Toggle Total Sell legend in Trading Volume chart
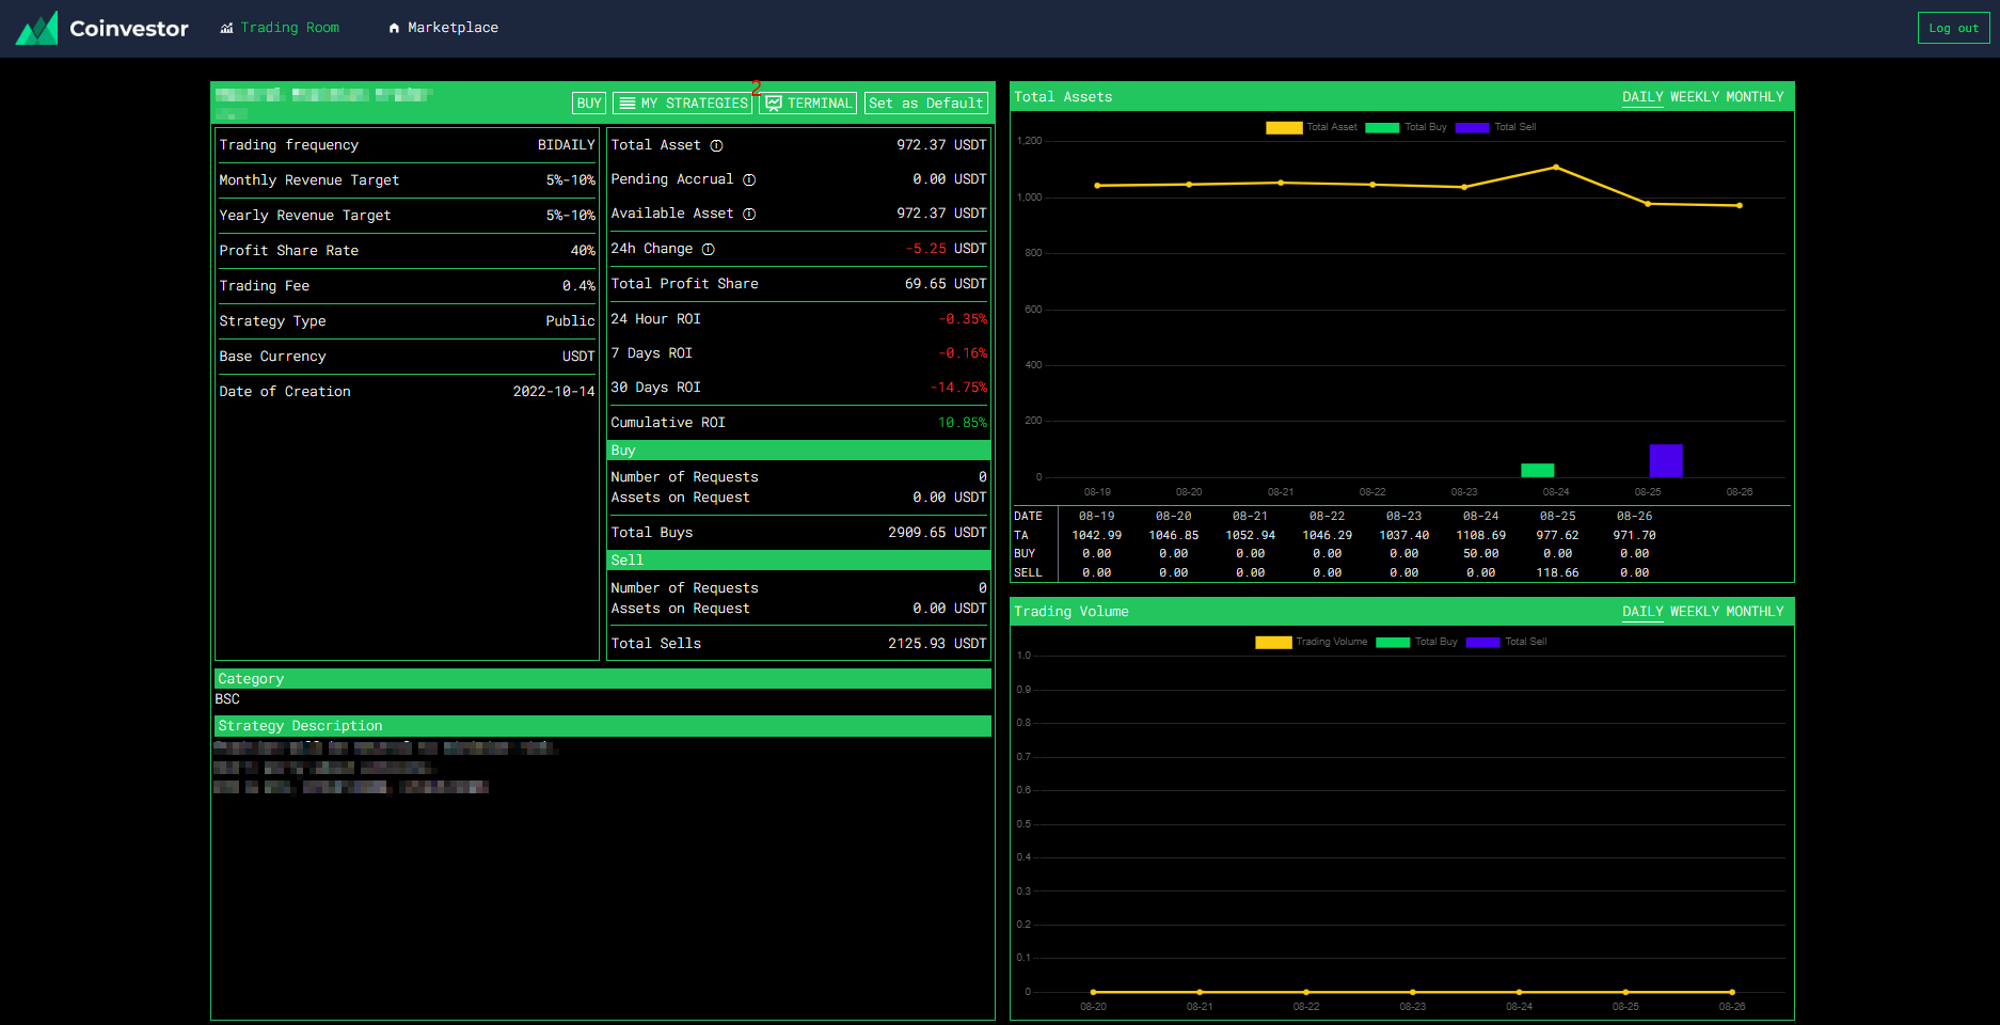 (x=1506, y=642)
